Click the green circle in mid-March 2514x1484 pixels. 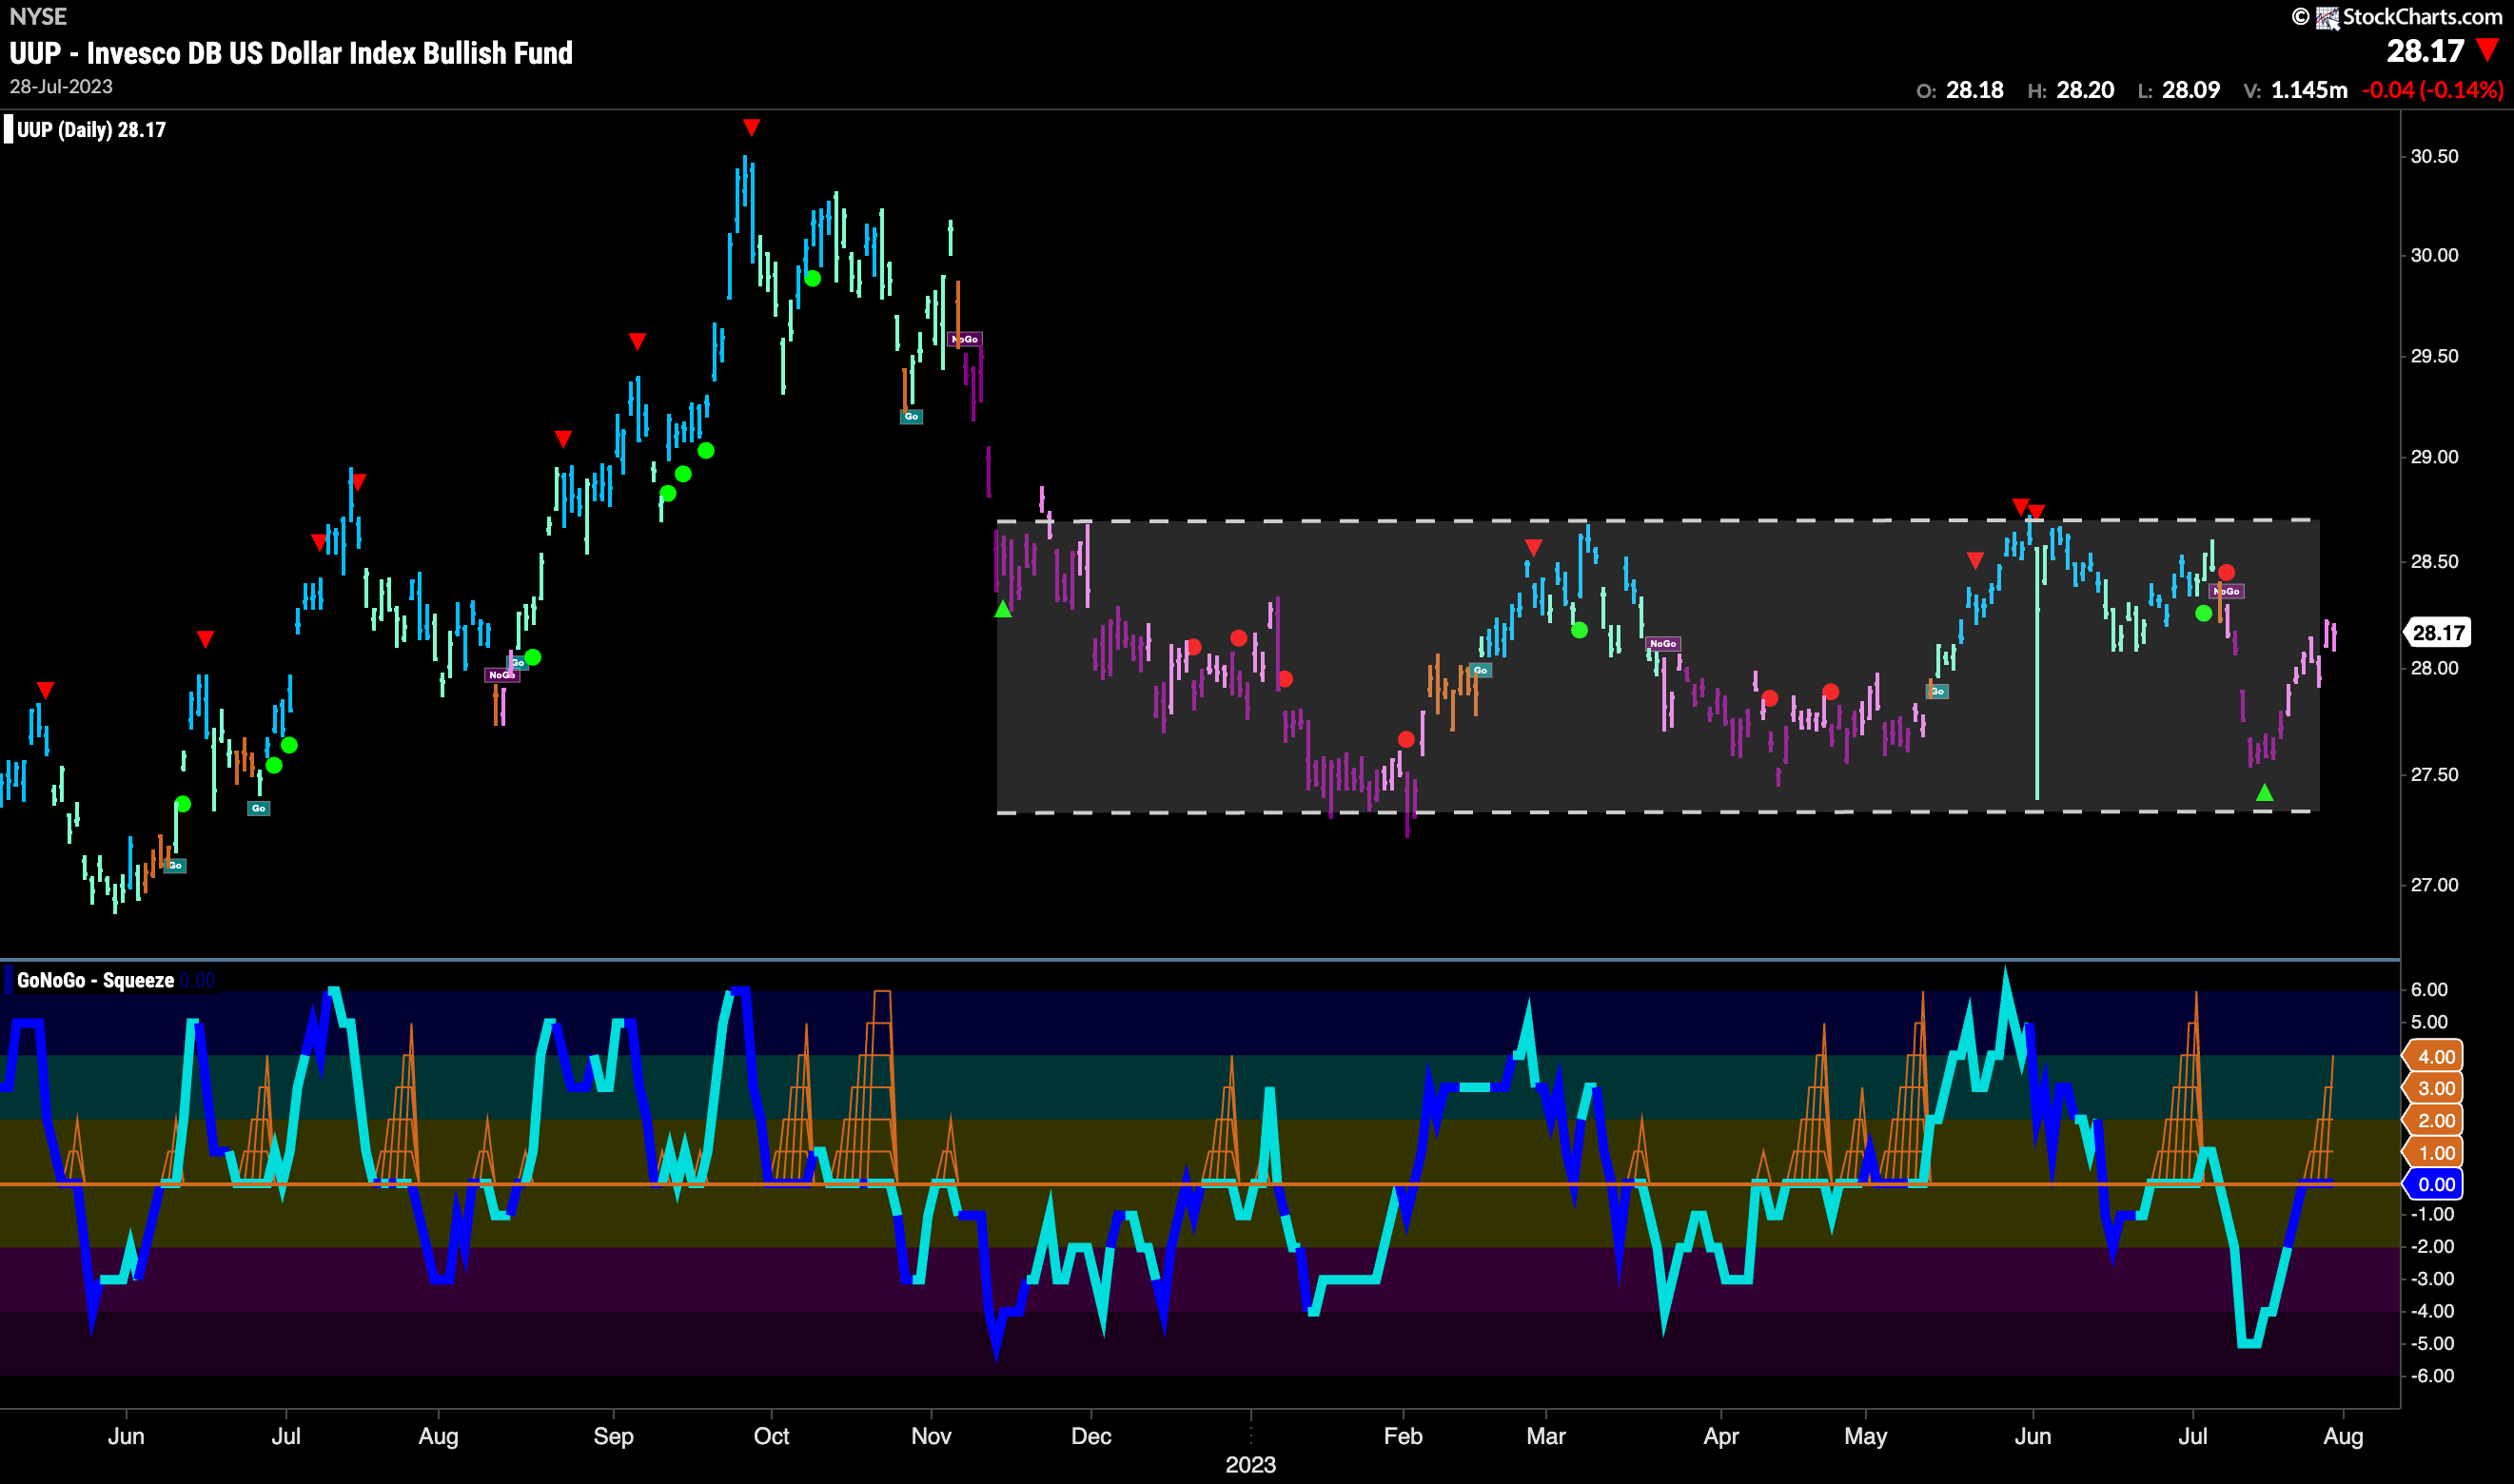pos(1579,630)
